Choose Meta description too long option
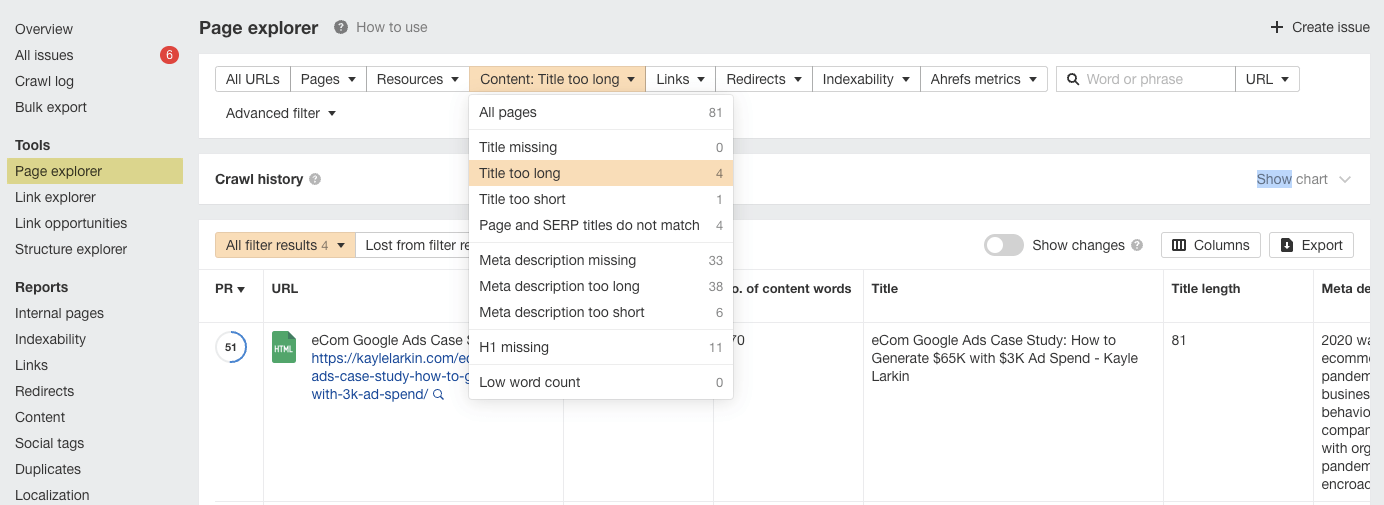1384x505 pixels. pyautogui.click(x=601, y=286)
